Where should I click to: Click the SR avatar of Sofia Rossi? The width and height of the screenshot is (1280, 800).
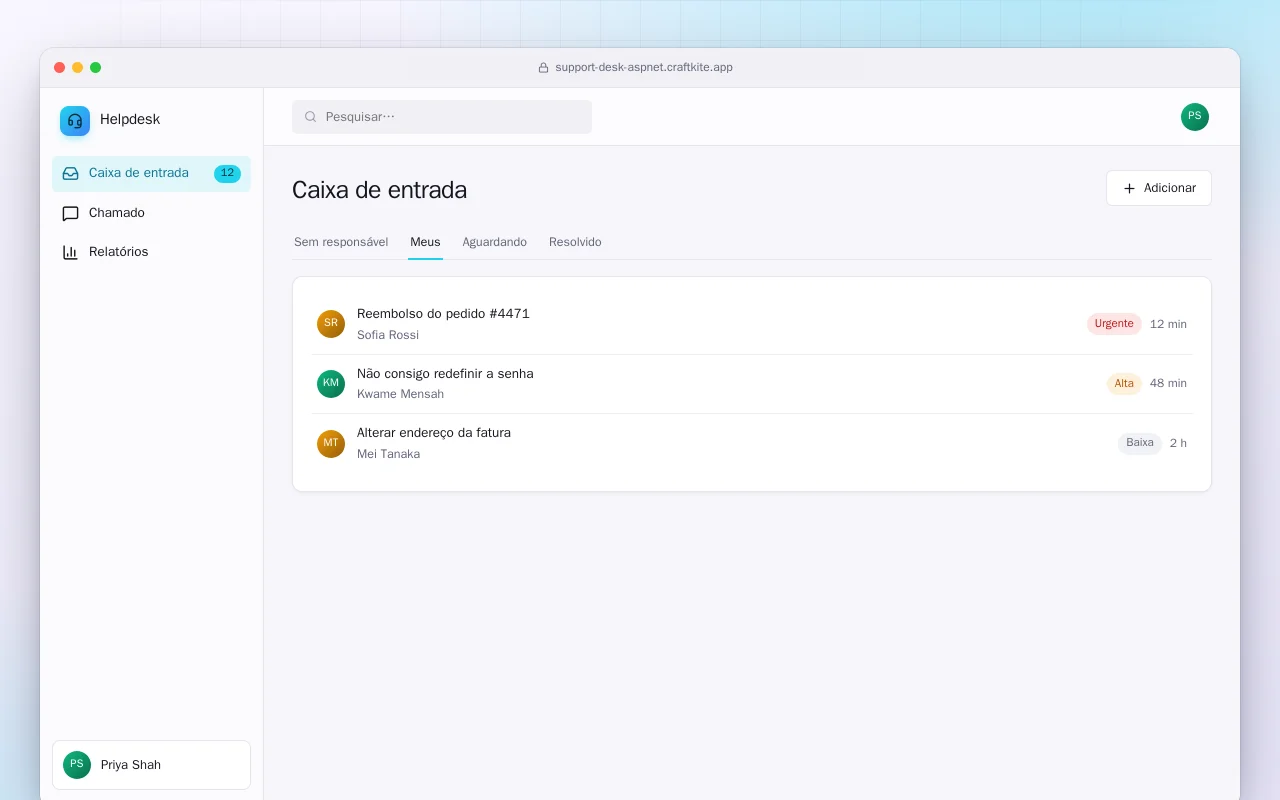pyautogui.click(x=331, y=324)
